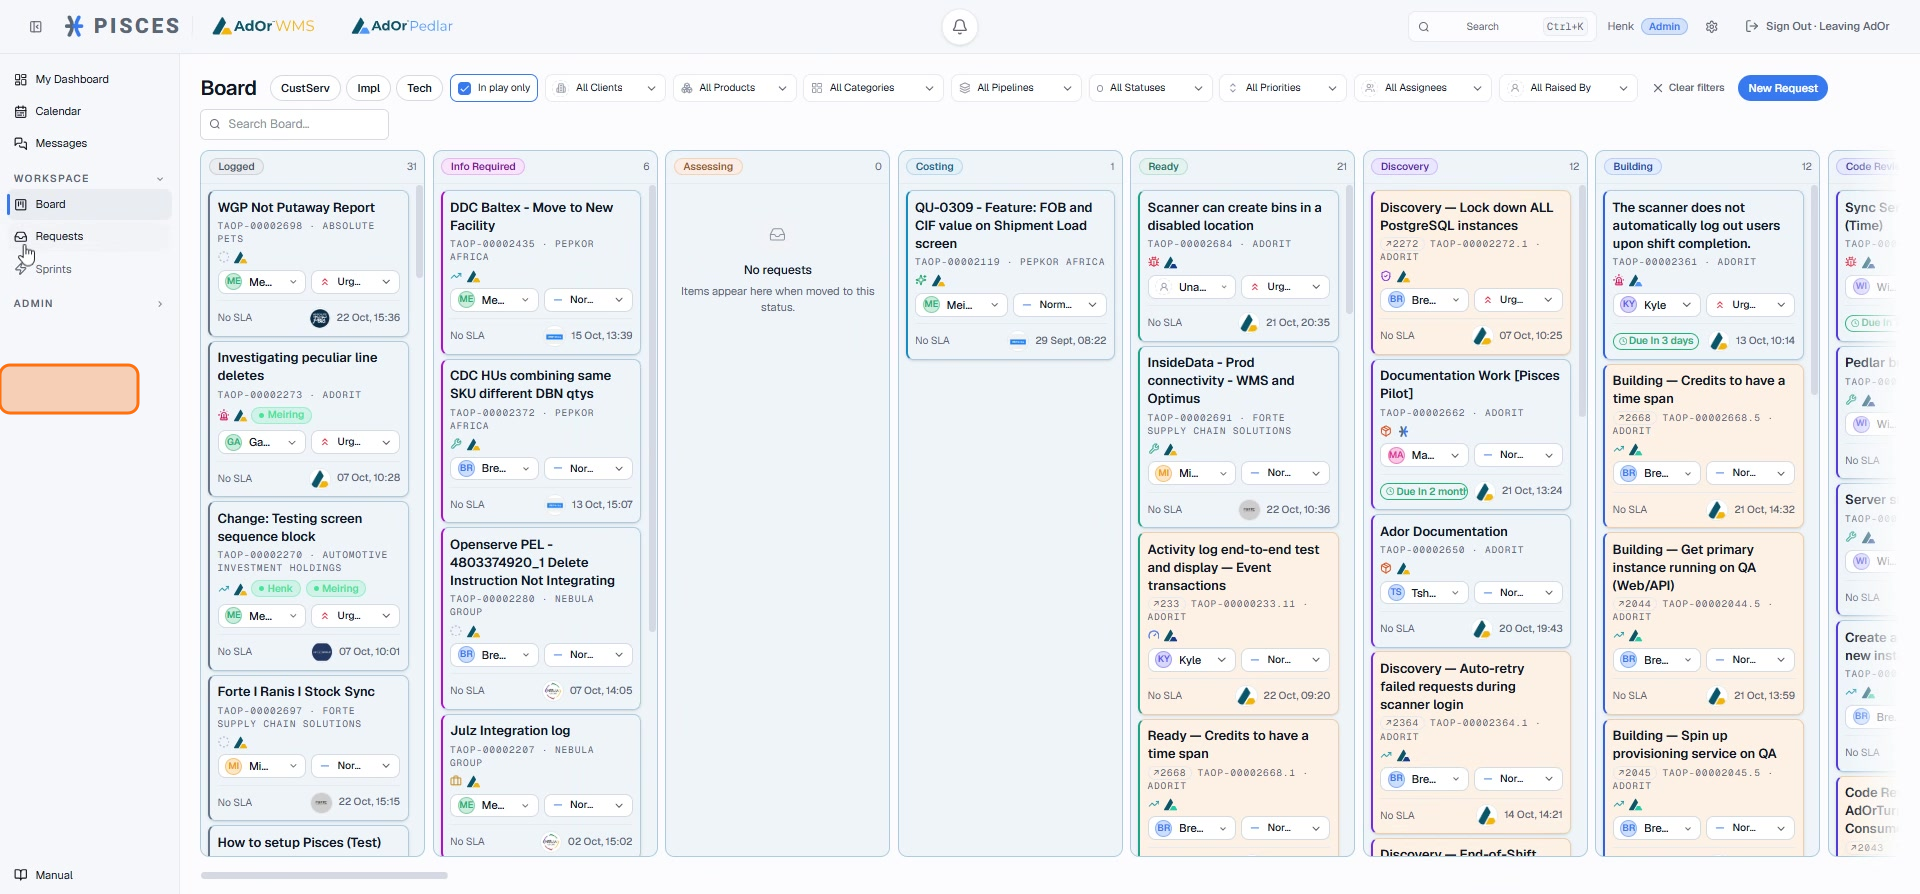This screenshot has width=1920, height=894.
Task: Open AdOr Pedlar app logo
Action: [402, 26]
